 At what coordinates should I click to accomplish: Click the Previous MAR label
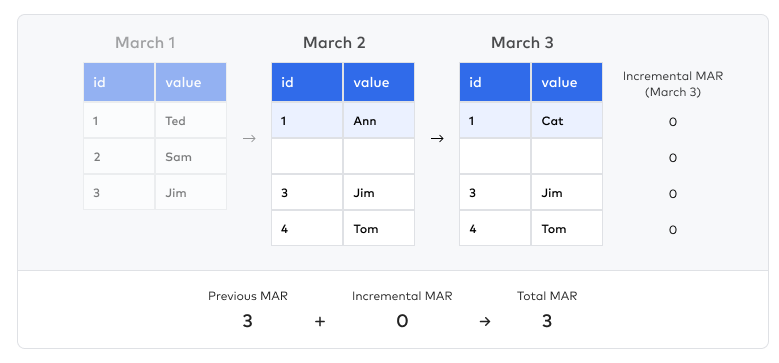click(248, 296)
